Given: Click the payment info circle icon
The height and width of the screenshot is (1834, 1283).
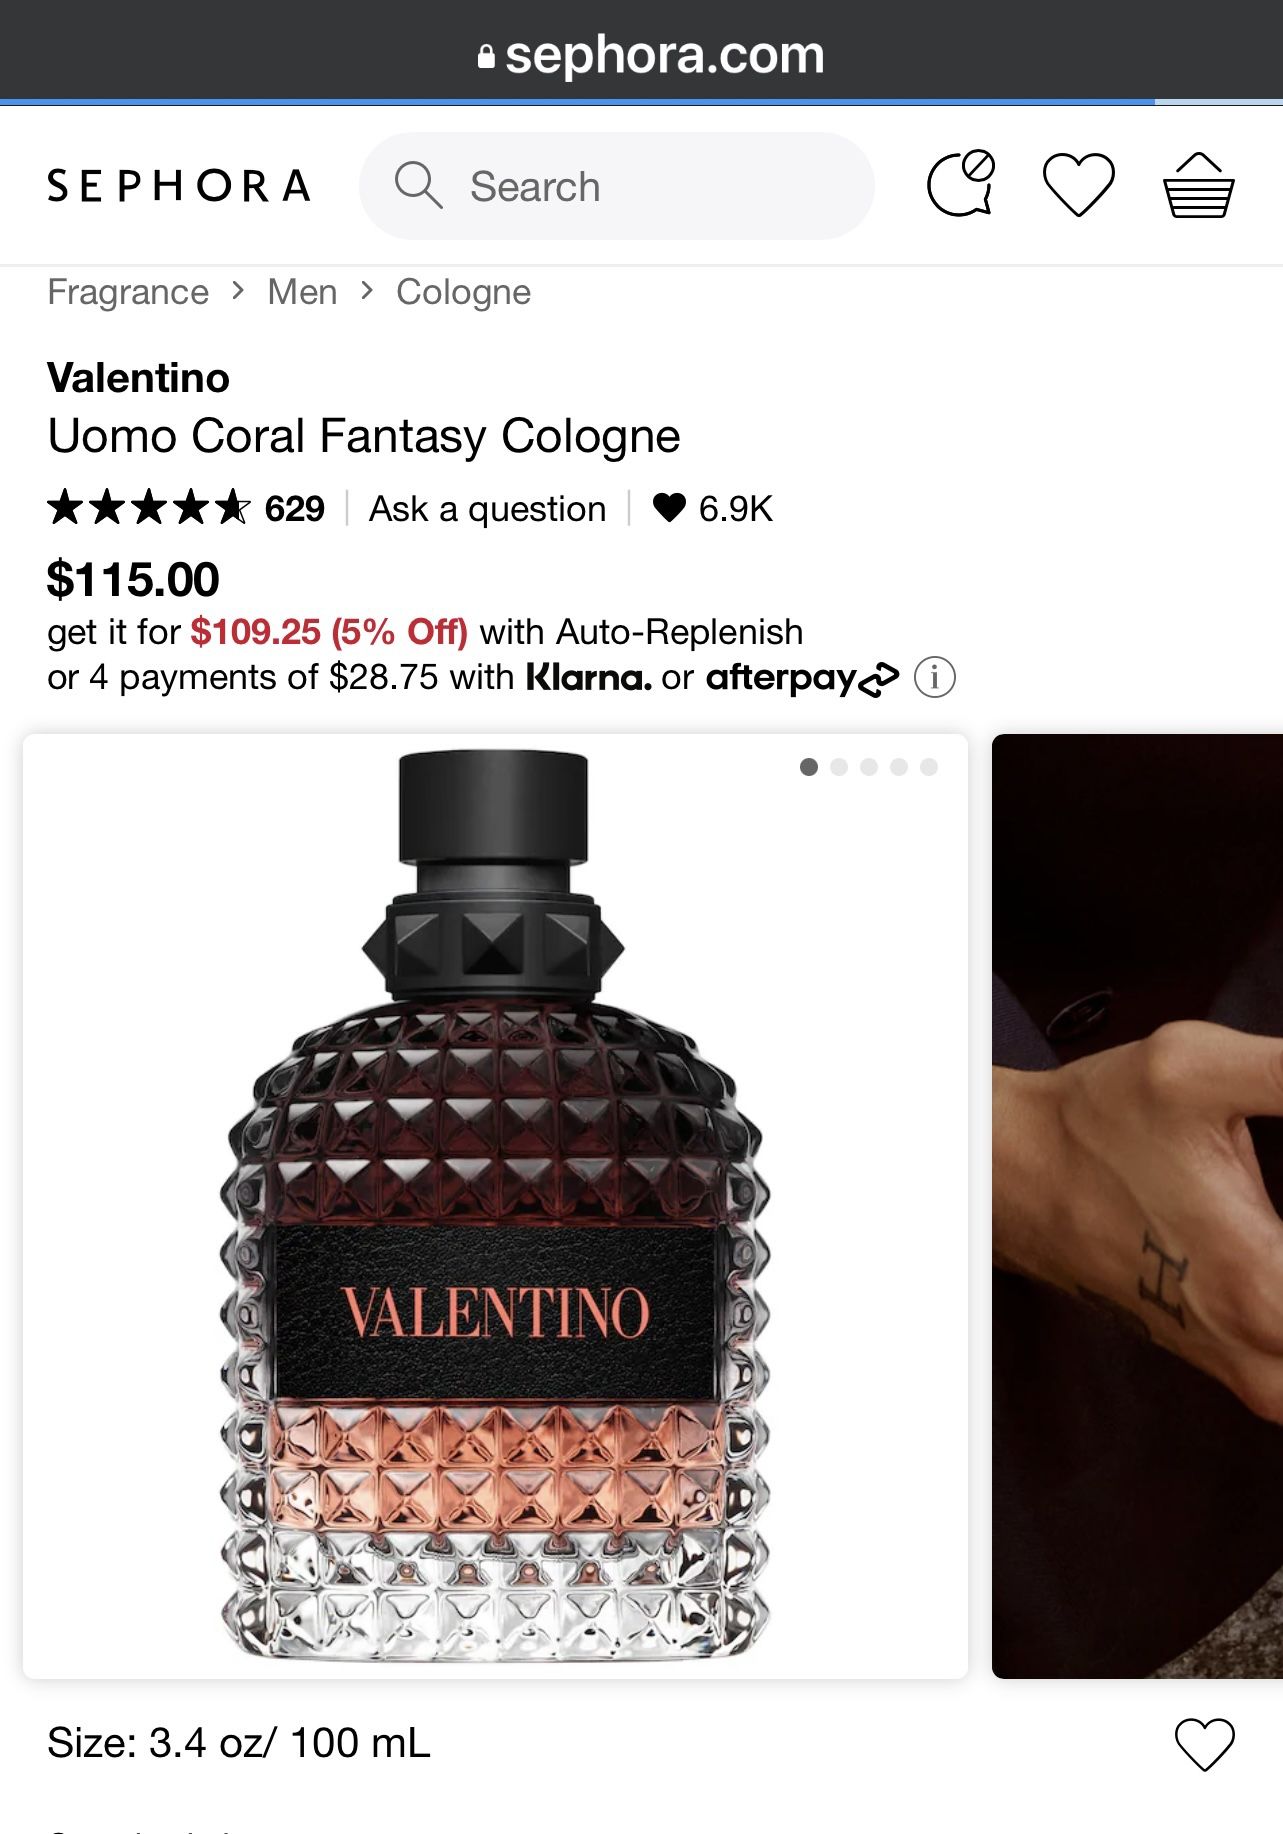Looking at the screenshot, I should [934, 678].
